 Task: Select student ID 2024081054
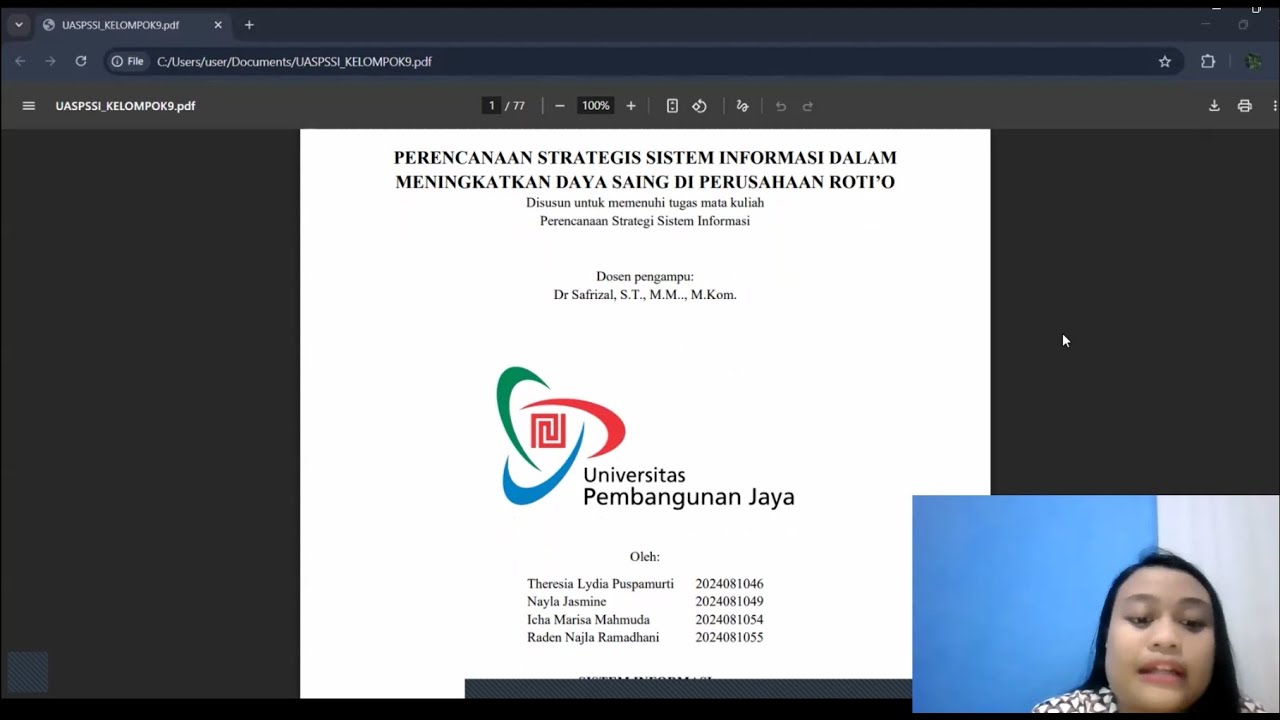click(x=729, y=620)
